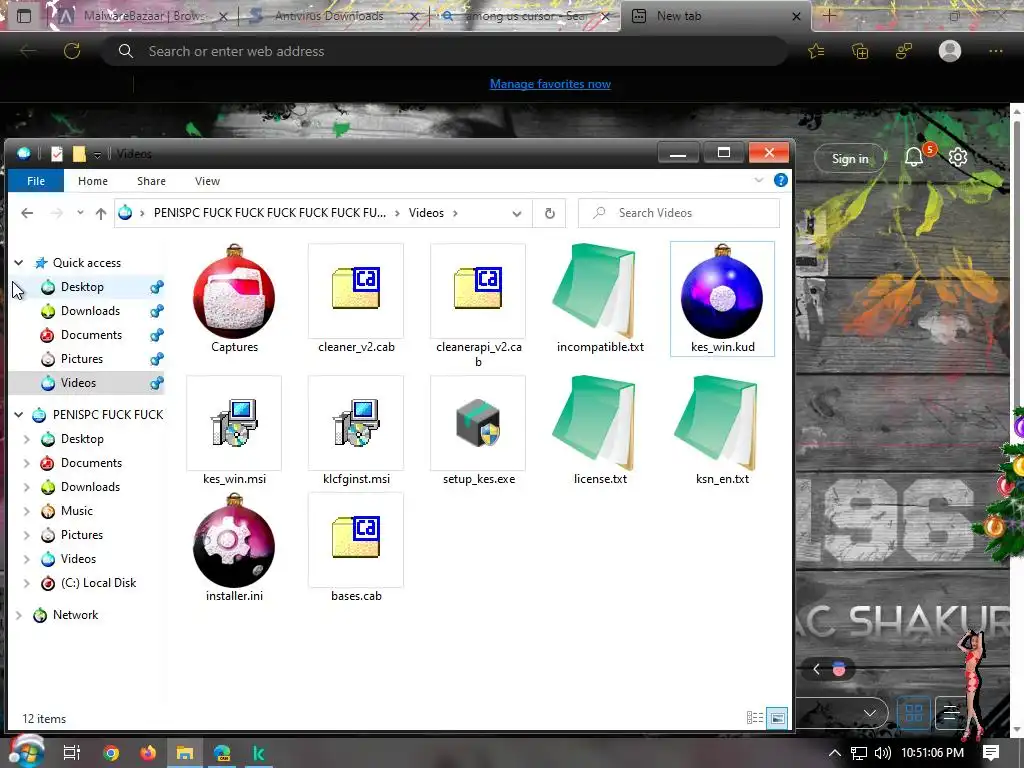Select Documents in Quick access
The height and width of the screenshot is (768, 1024).
[x=91, y=335]
